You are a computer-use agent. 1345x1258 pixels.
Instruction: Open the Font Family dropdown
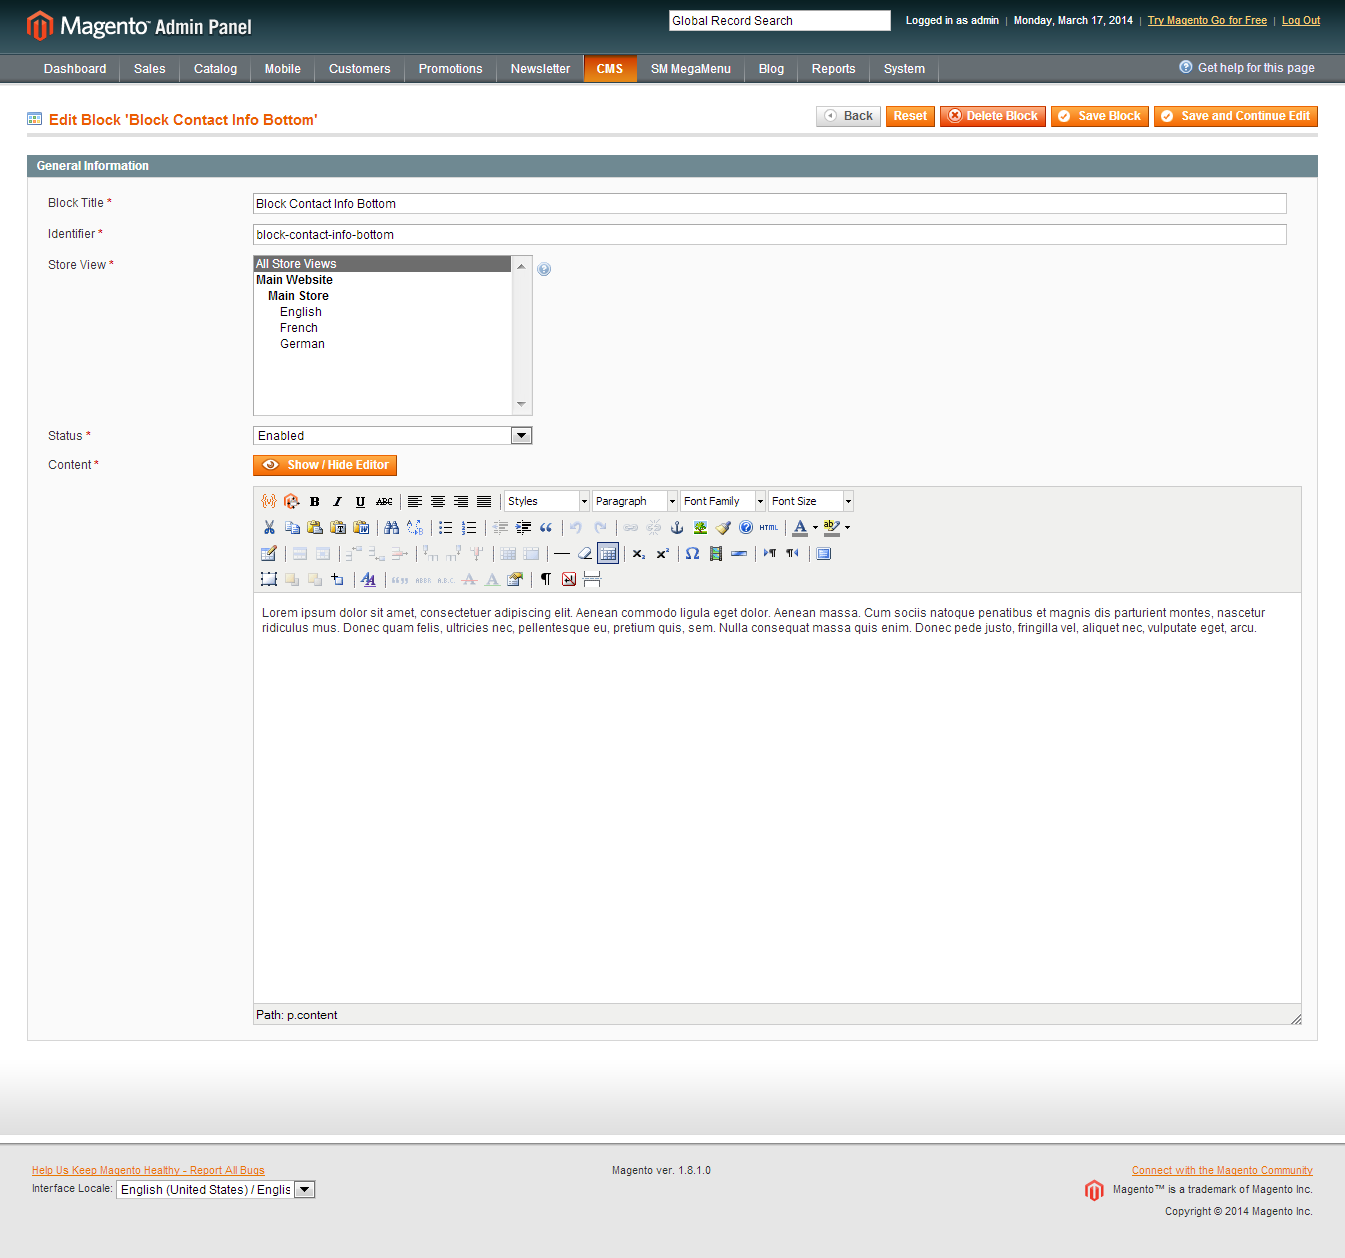[x=722, y=501]
